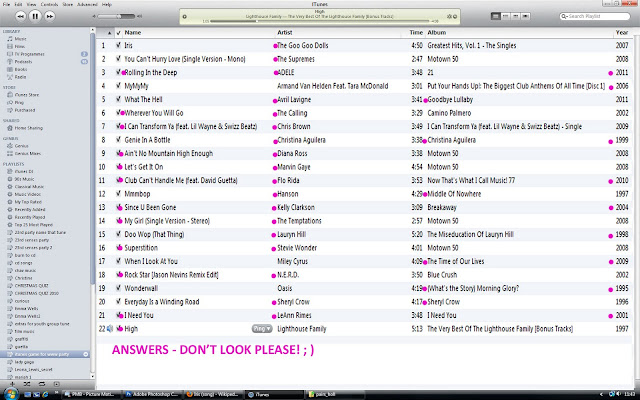
Task: Uncheck You Can't Hurry Love
Action: 118,59
